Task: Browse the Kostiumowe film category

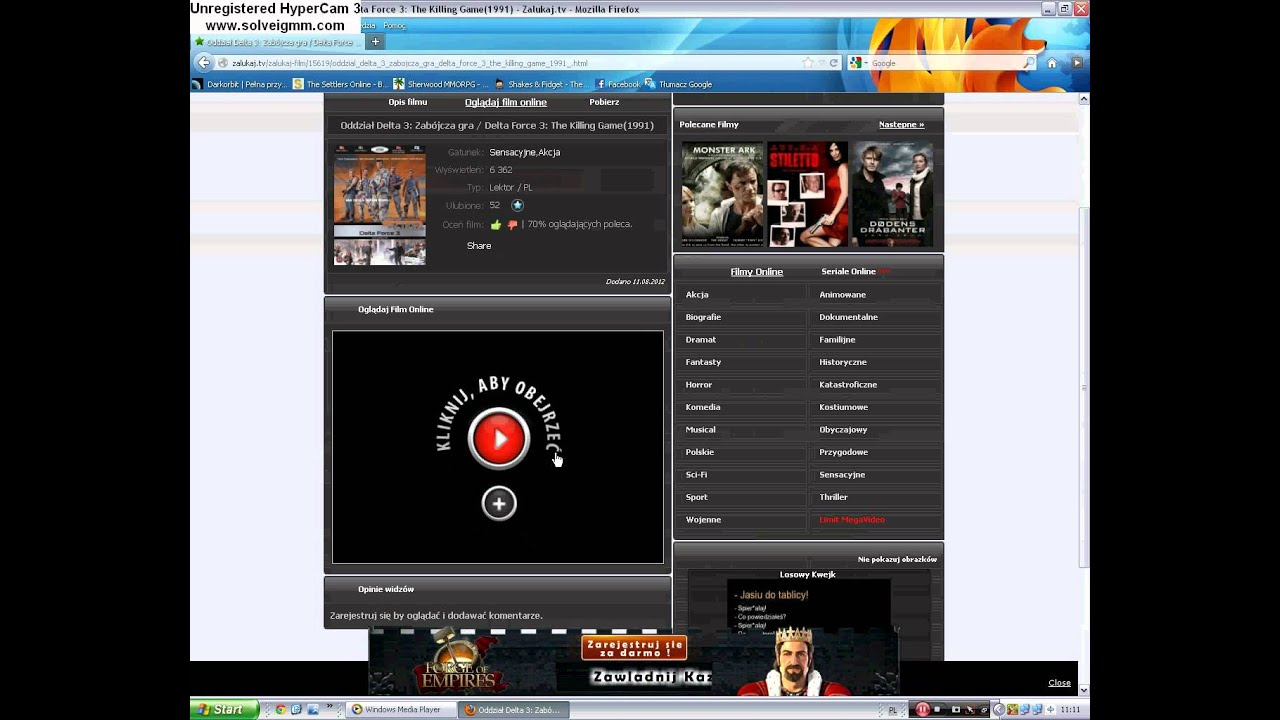Action: [844, 407]
